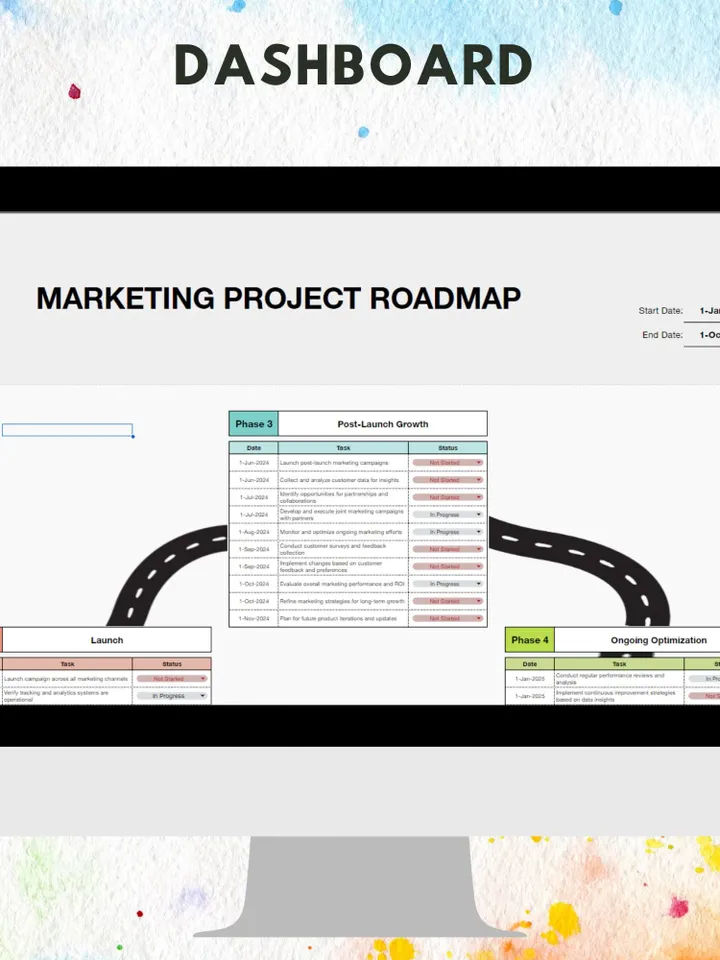Click the Marketing Project Roadmap heading
This screenshot has height=960, width=720.
(x=279, y=298)
